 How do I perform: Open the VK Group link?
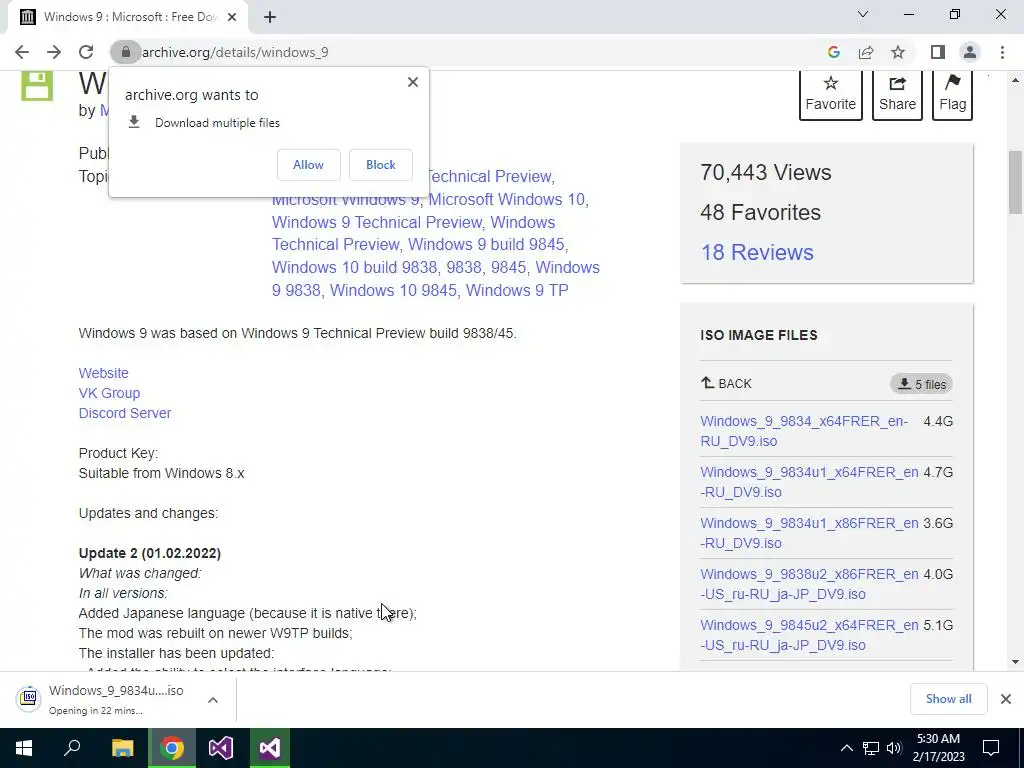click(x=109, y=393)
